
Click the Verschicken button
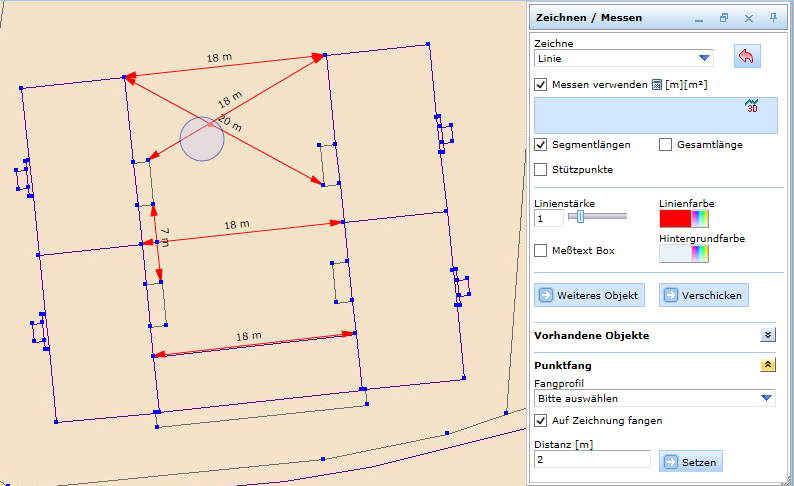(703, 295)
